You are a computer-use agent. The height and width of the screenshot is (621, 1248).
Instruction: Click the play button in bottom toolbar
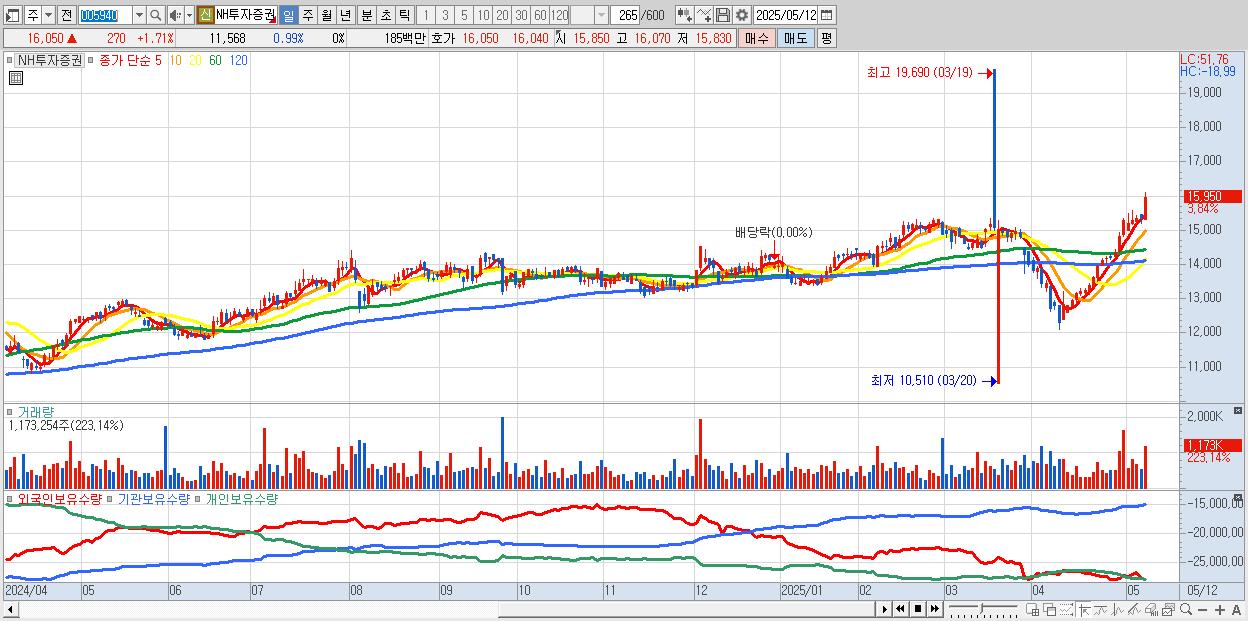pos(884,609)
